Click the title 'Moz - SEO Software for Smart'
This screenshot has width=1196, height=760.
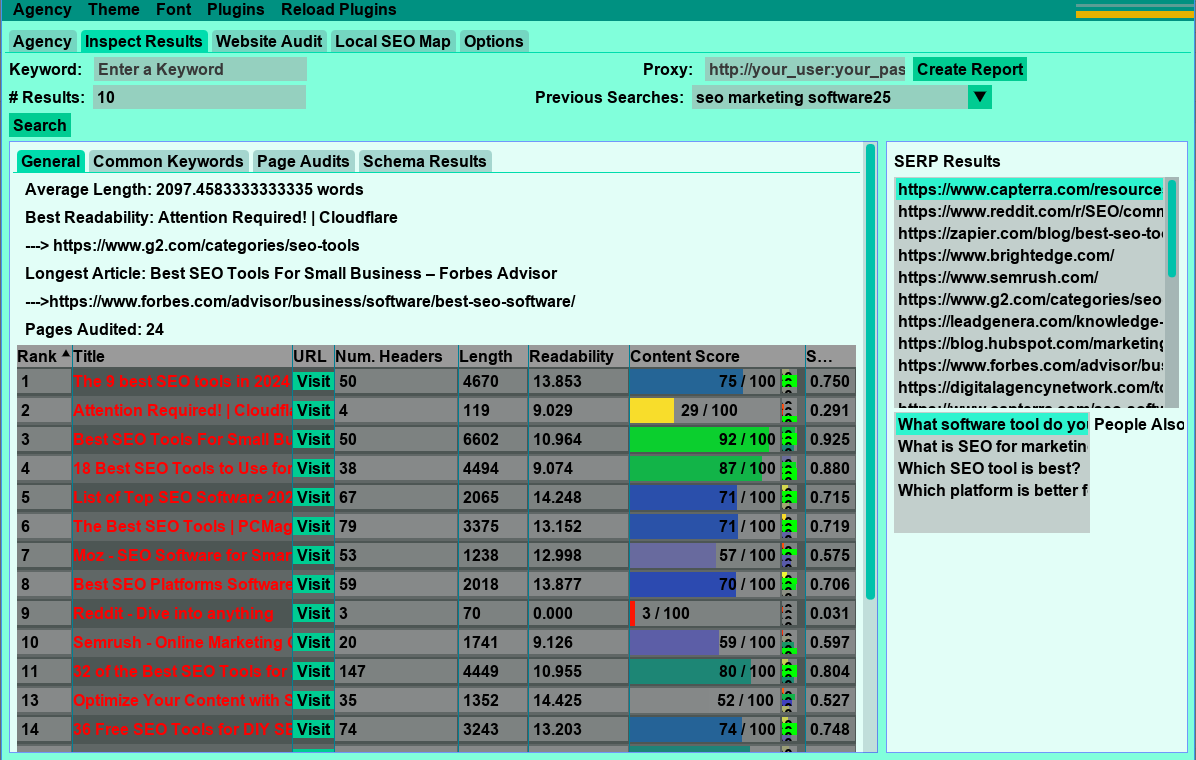[x=182, y=556]
